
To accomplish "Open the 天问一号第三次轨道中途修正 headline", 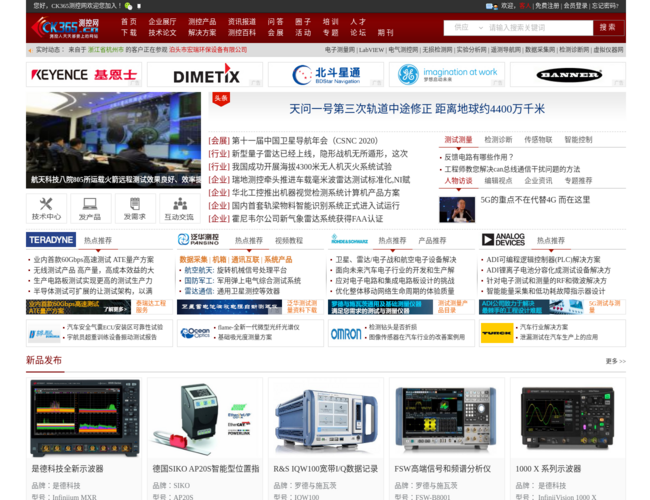I will coord(417,109).
